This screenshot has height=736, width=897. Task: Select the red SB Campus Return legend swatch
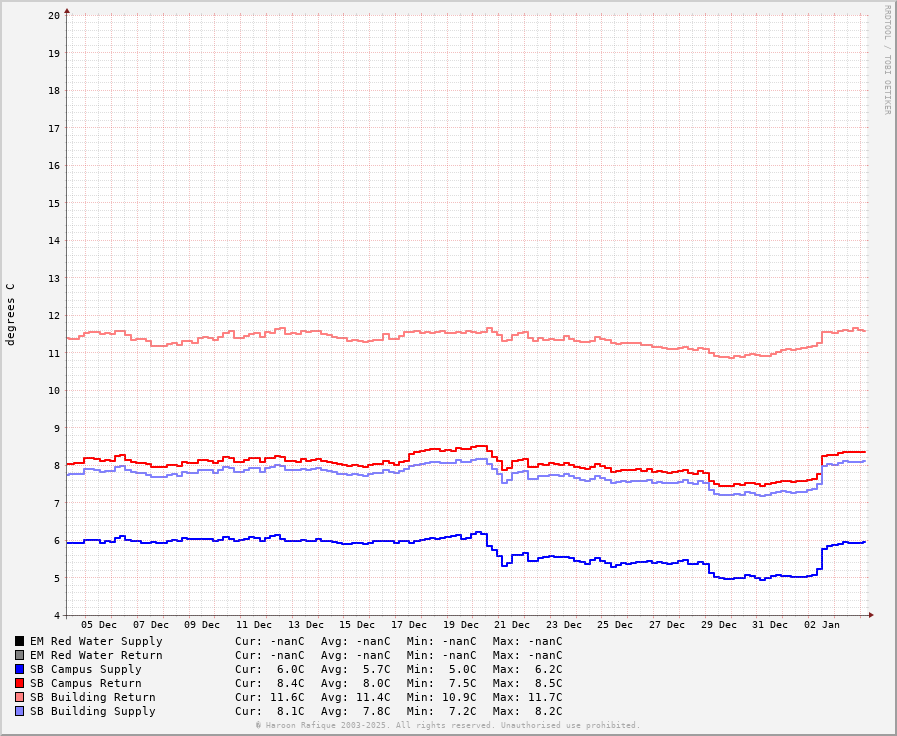[x=19, y=683]
